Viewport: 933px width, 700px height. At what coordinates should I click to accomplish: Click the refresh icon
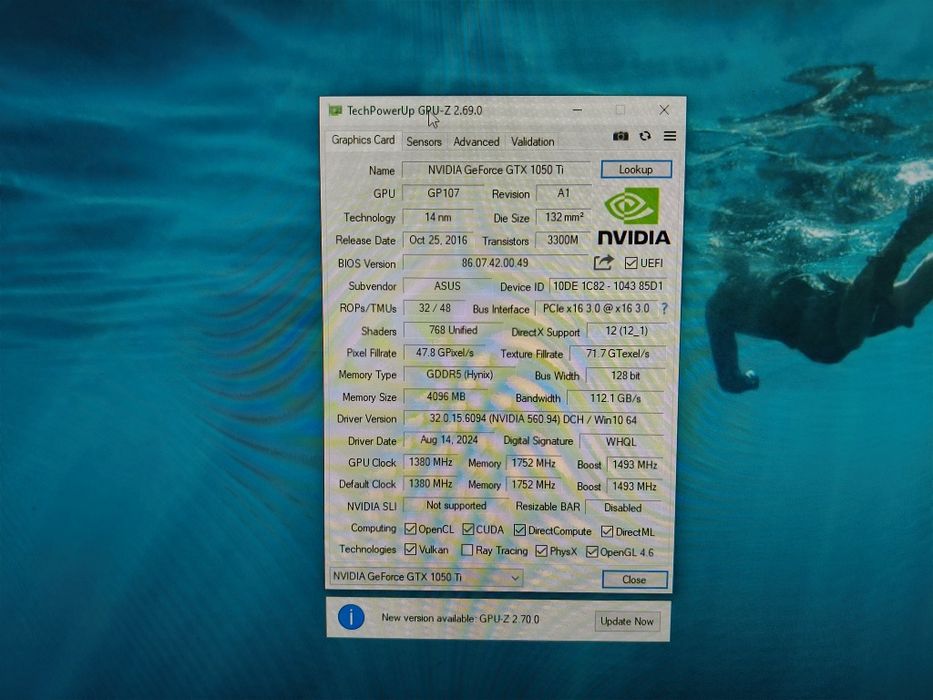click(x=645, y=136)
